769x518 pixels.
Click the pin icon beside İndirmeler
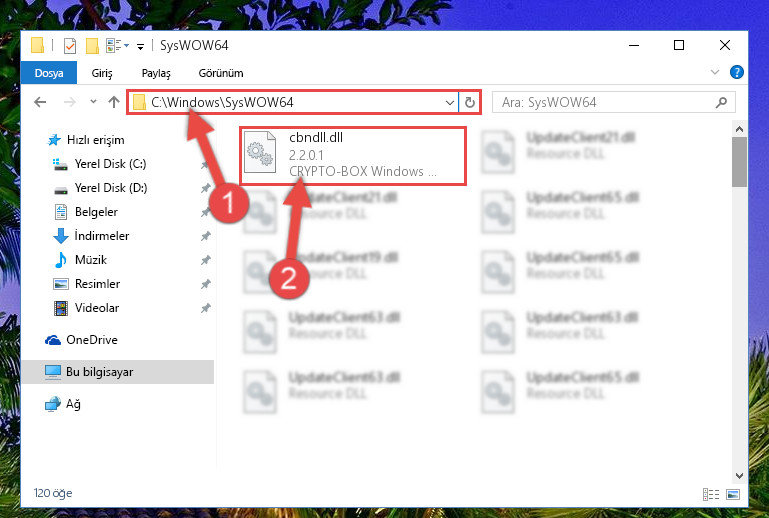(x=205, y=236)
